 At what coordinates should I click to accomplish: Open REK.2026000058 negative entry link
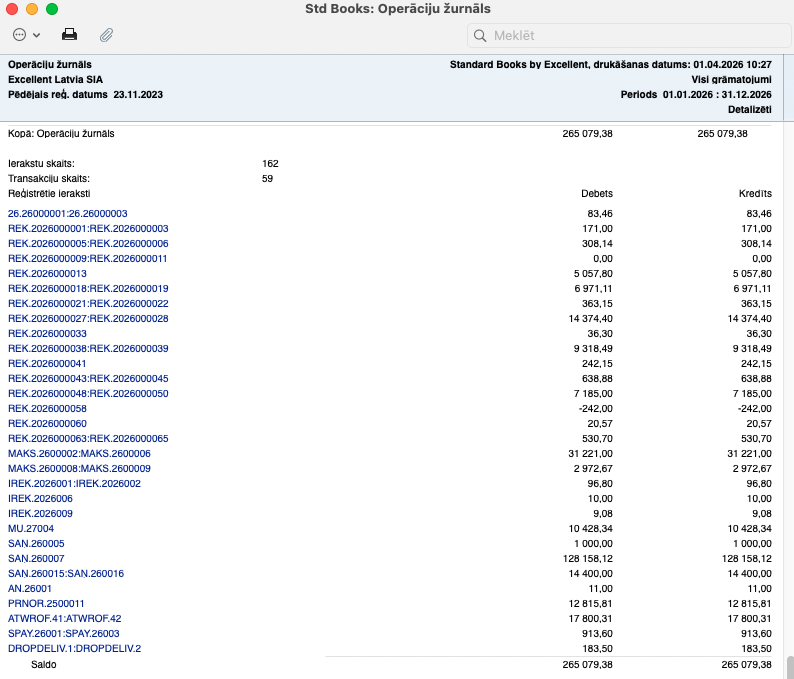pos(47,409)
